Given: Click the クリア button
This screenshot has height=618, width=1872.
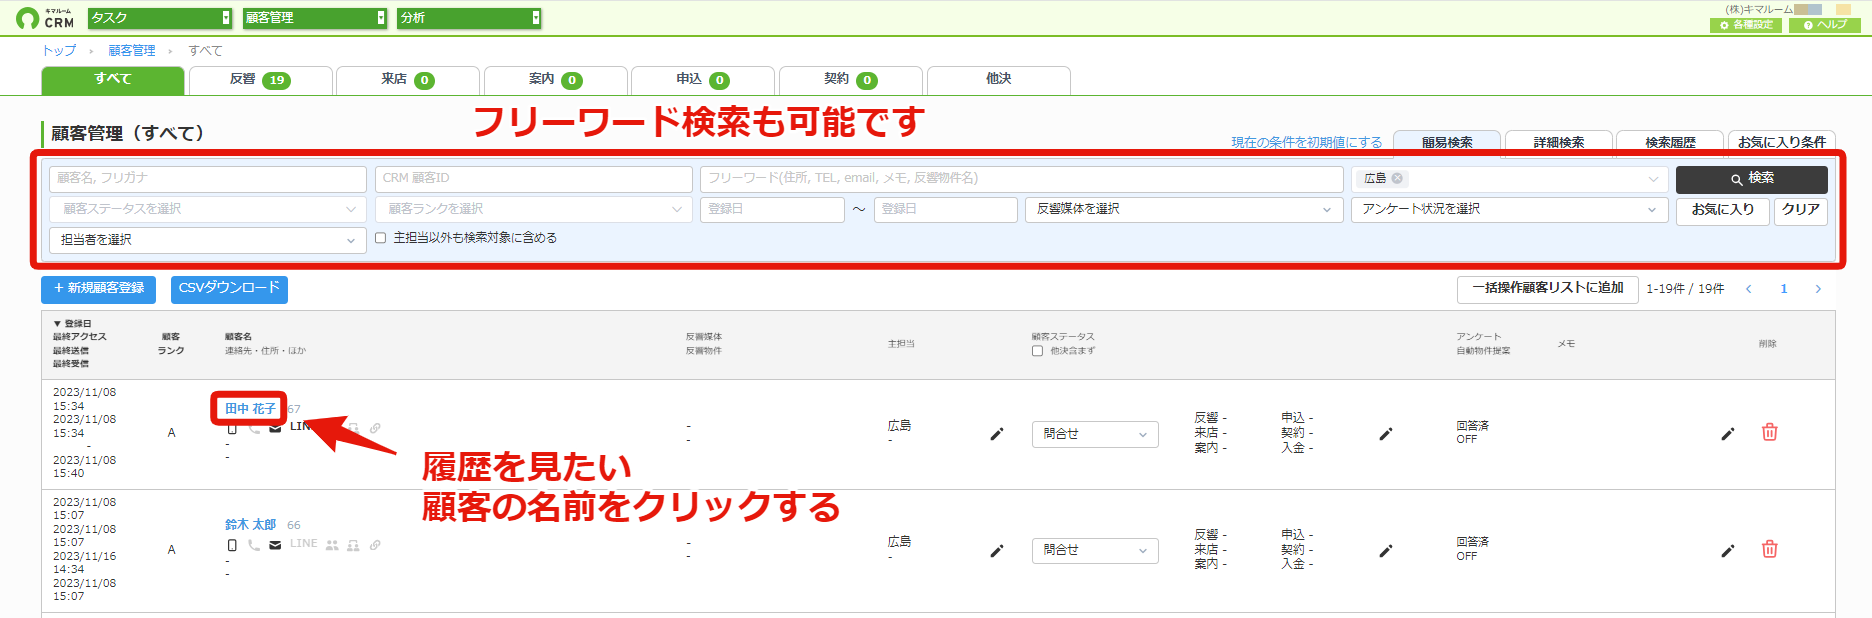Looking at the screenshot, I should (1800, 211).
